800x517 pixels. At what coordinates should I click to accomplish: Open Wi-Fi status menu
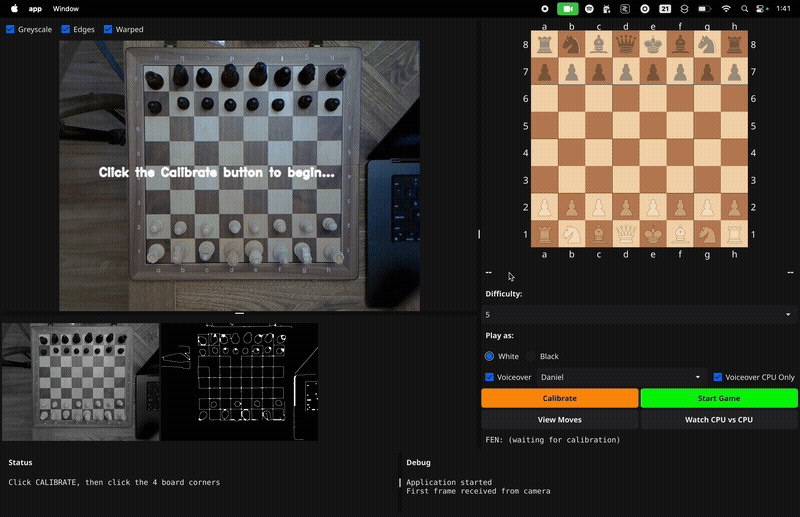[x=726, y=9]
